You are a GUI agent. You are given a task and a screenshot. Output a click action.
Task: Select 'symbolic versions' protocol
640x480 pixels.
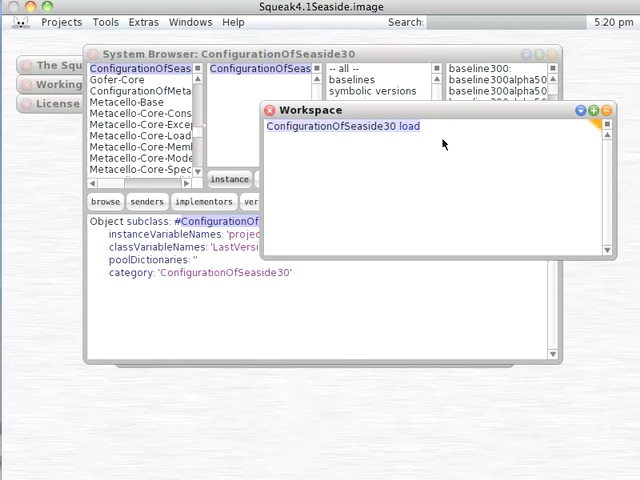(x=373, y=91)
